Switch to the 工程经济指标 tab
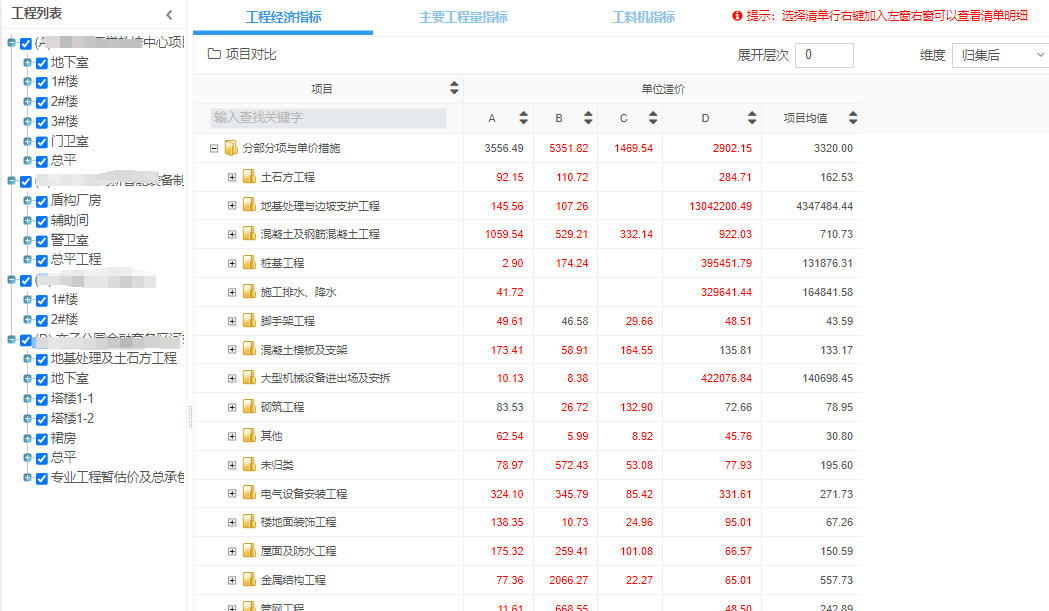 click(283, 17)
